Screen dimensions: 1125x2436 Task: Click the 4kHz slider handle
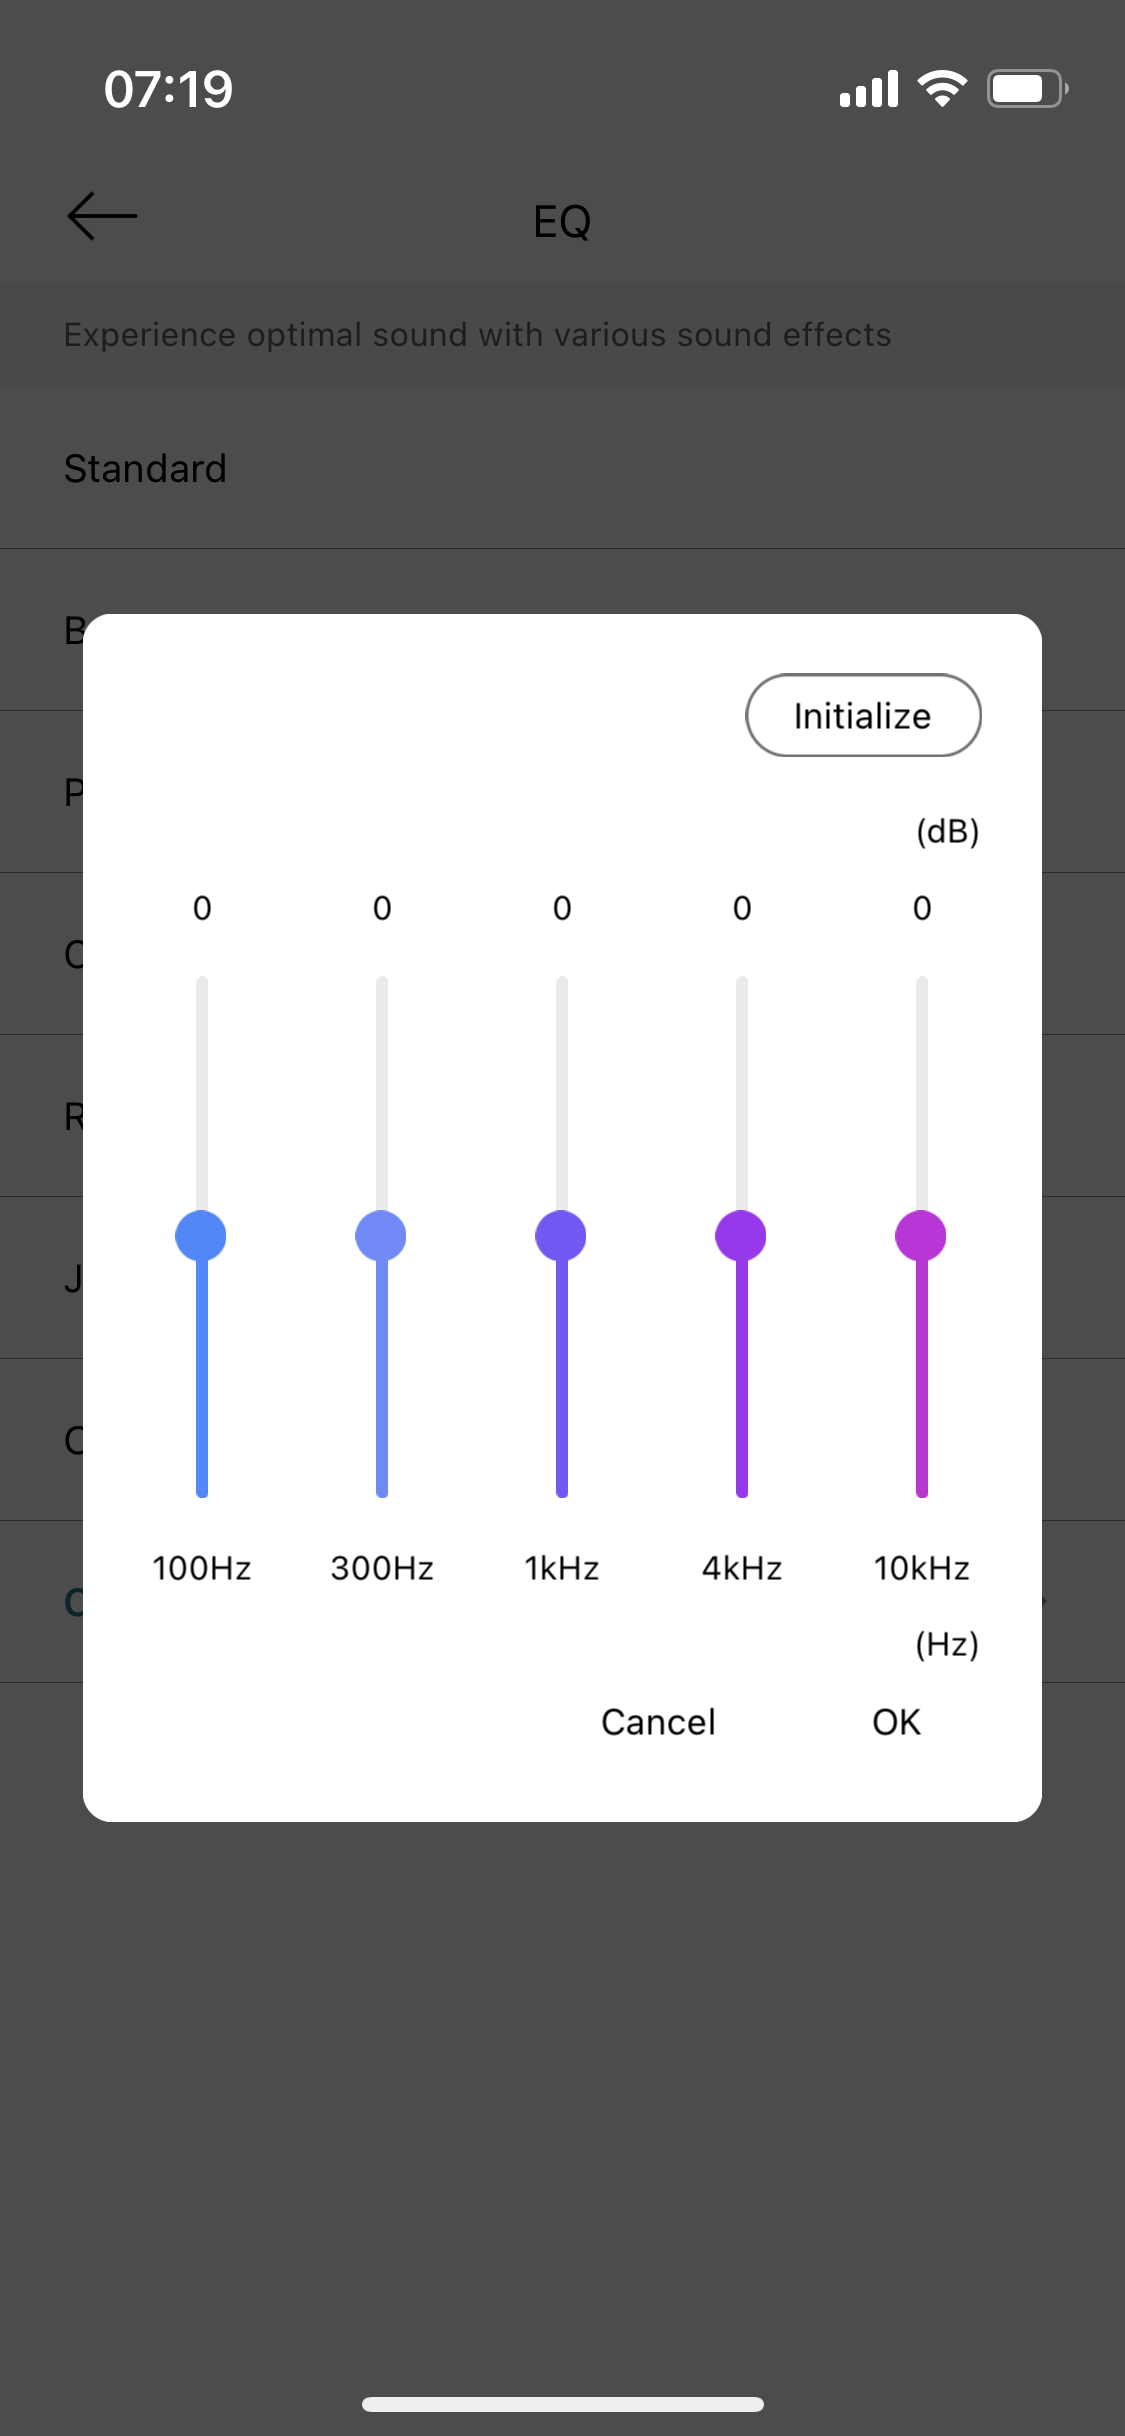pos(741,1236)
